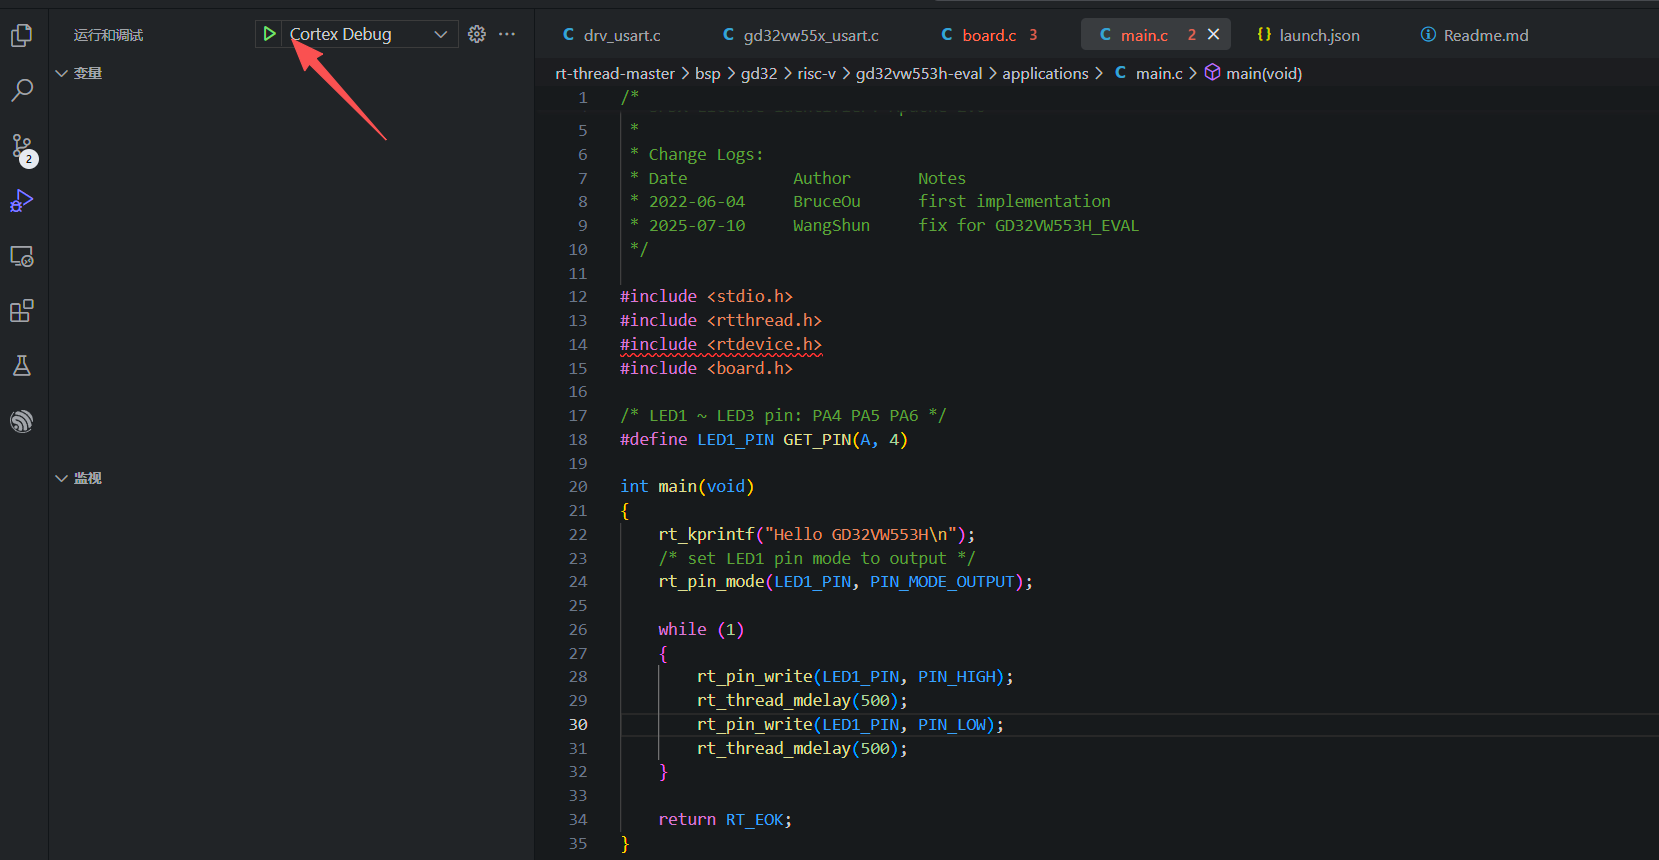
Task: Close the main.c editor tab
Action: (x=1213, y=34)
